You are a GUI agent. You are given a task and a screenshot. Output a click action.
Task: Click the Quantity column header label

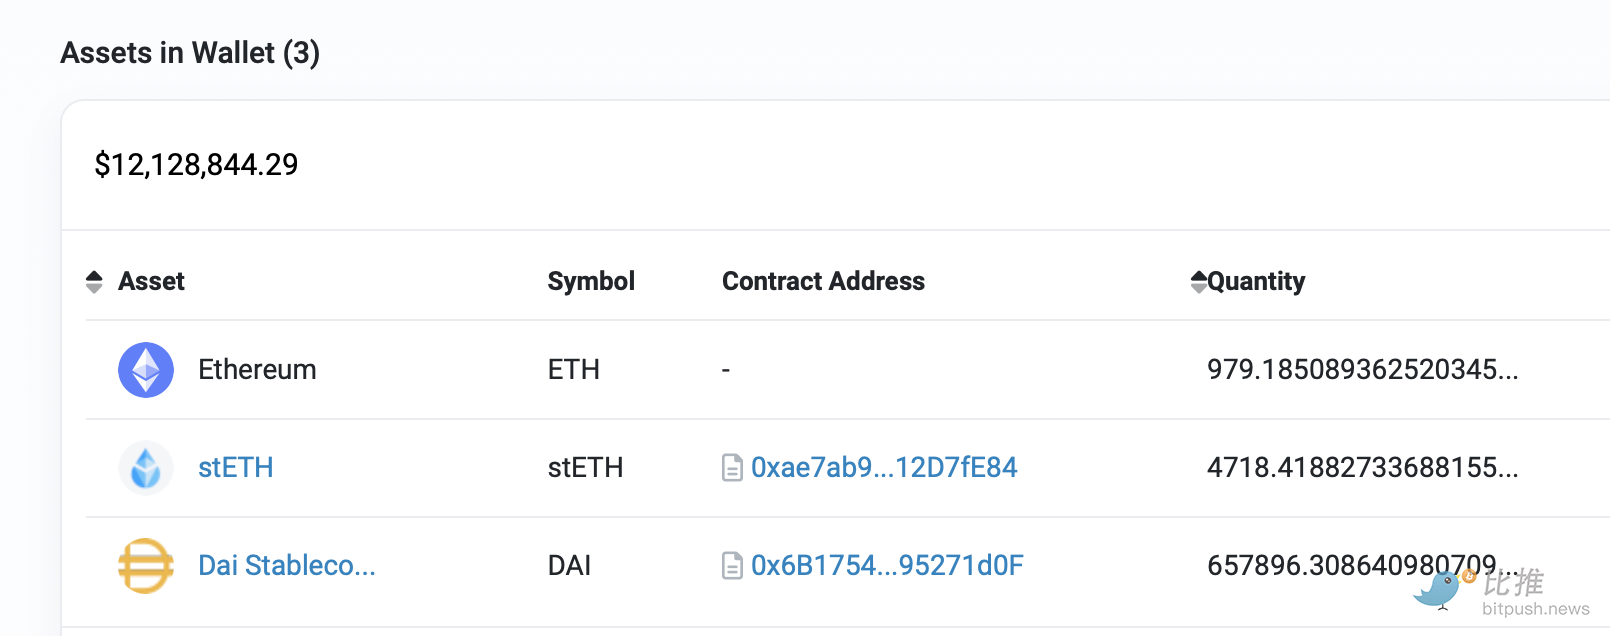coord(1256,282)
